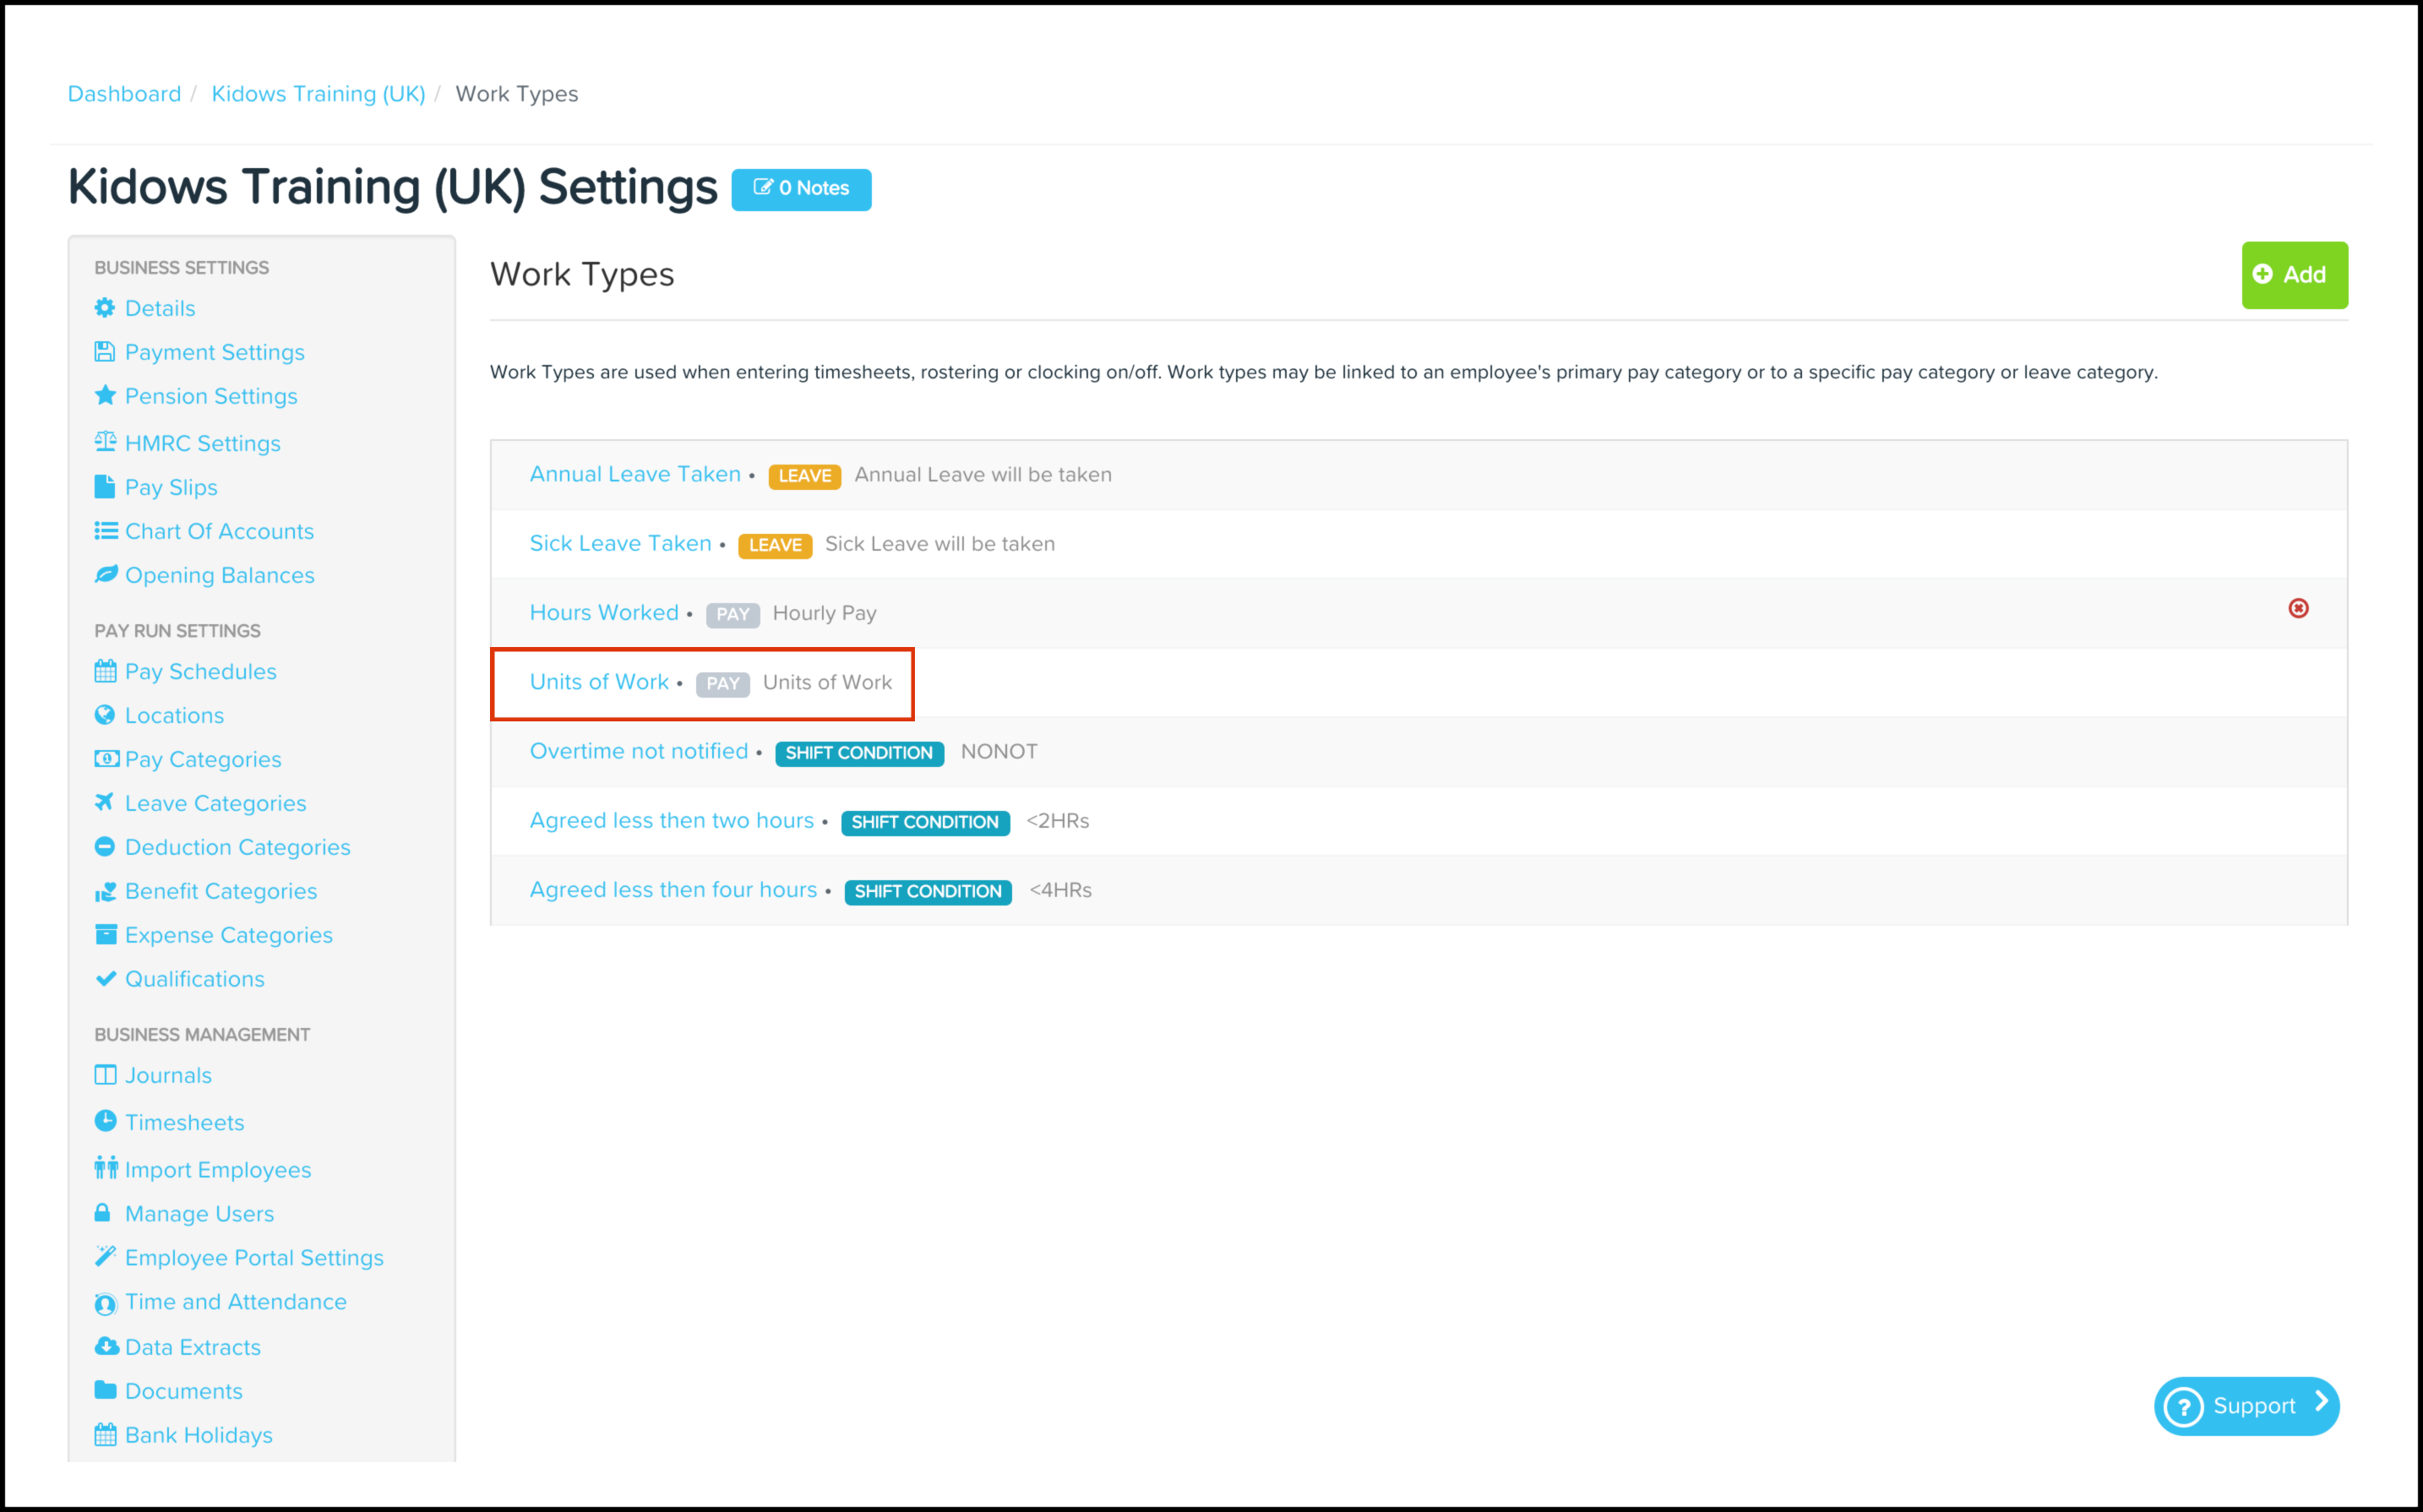Delete the Hours Worked work type
2423x1512 pixels.
(2298, 609)
